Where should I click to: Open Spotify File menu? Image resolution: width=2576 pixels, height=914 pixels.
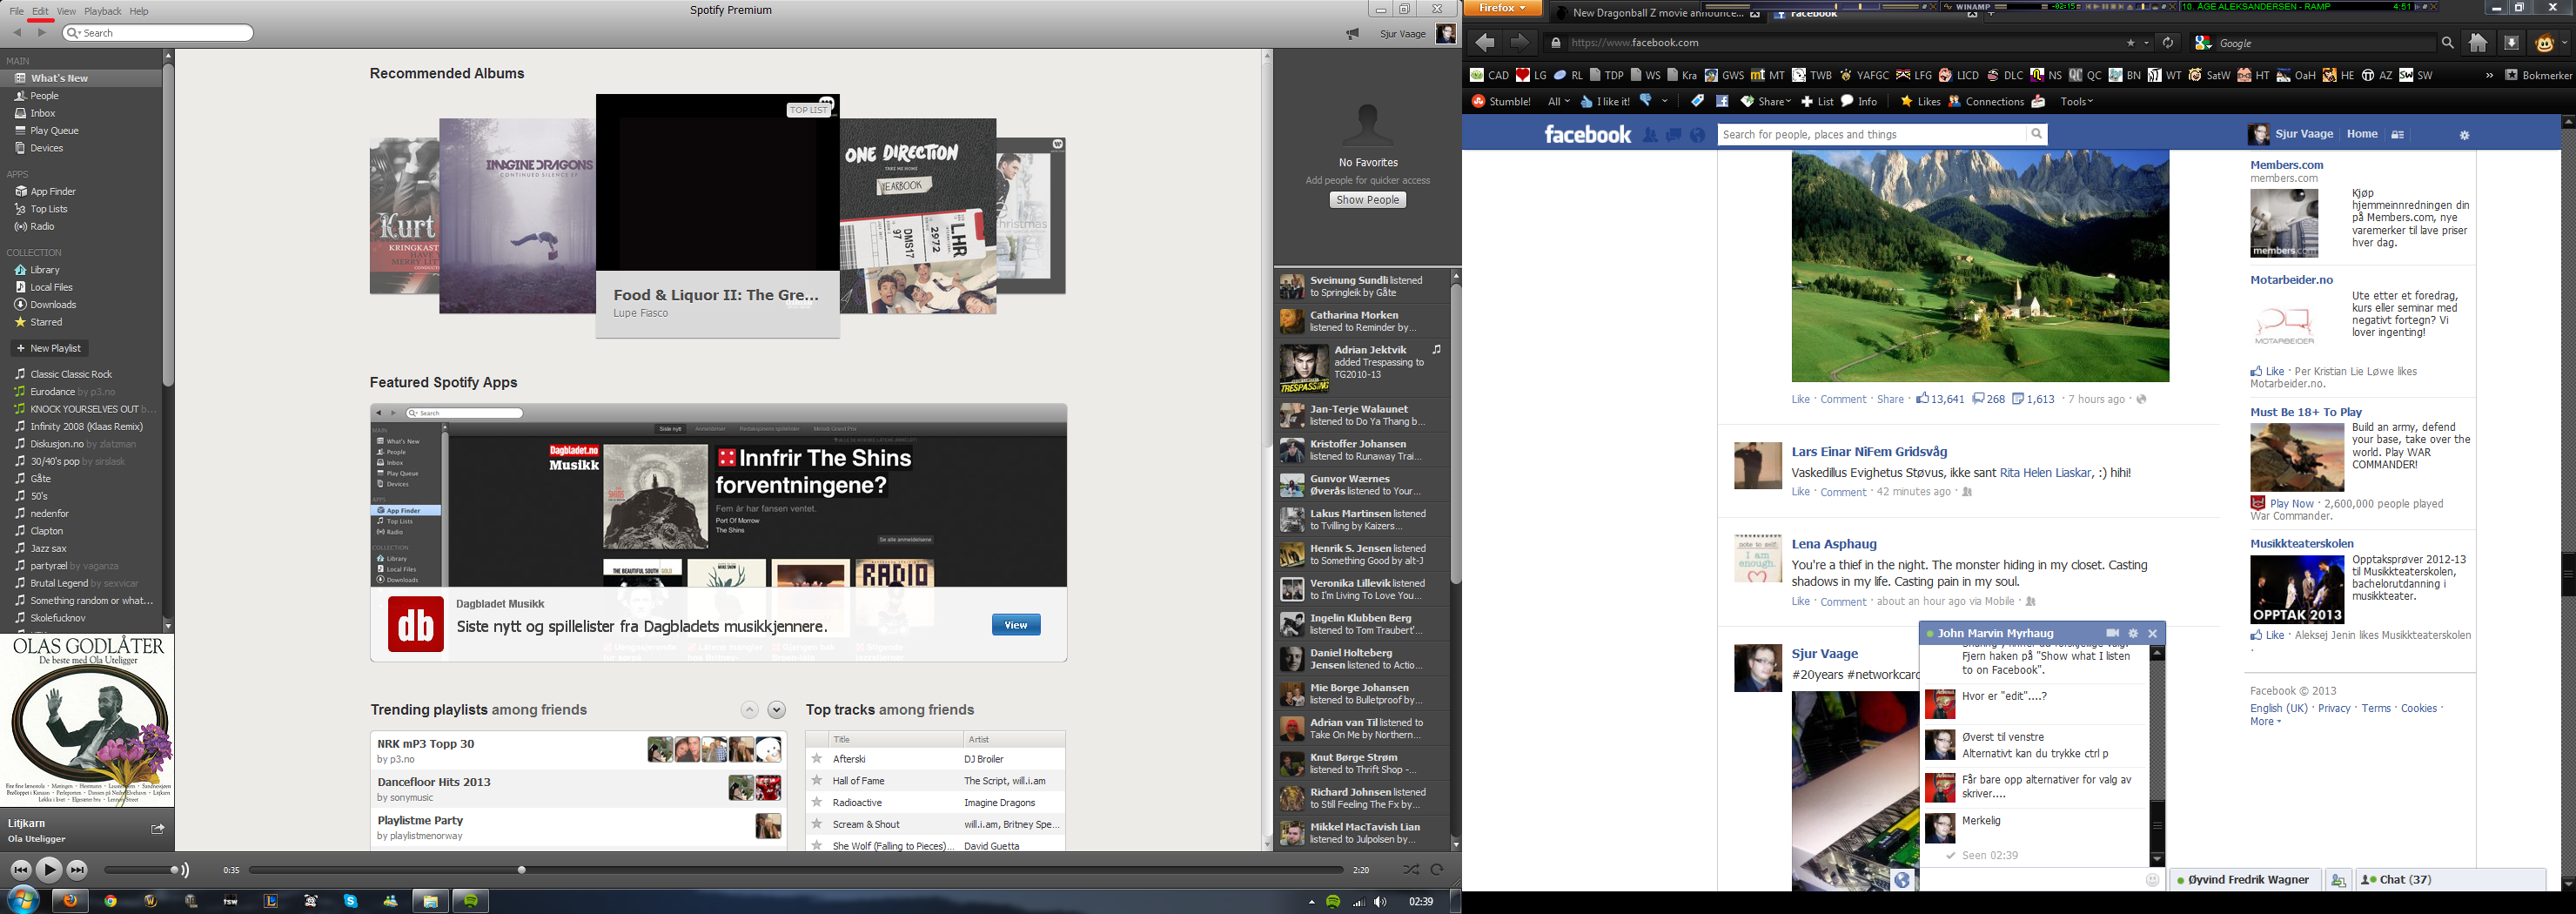tap(16, 11)
